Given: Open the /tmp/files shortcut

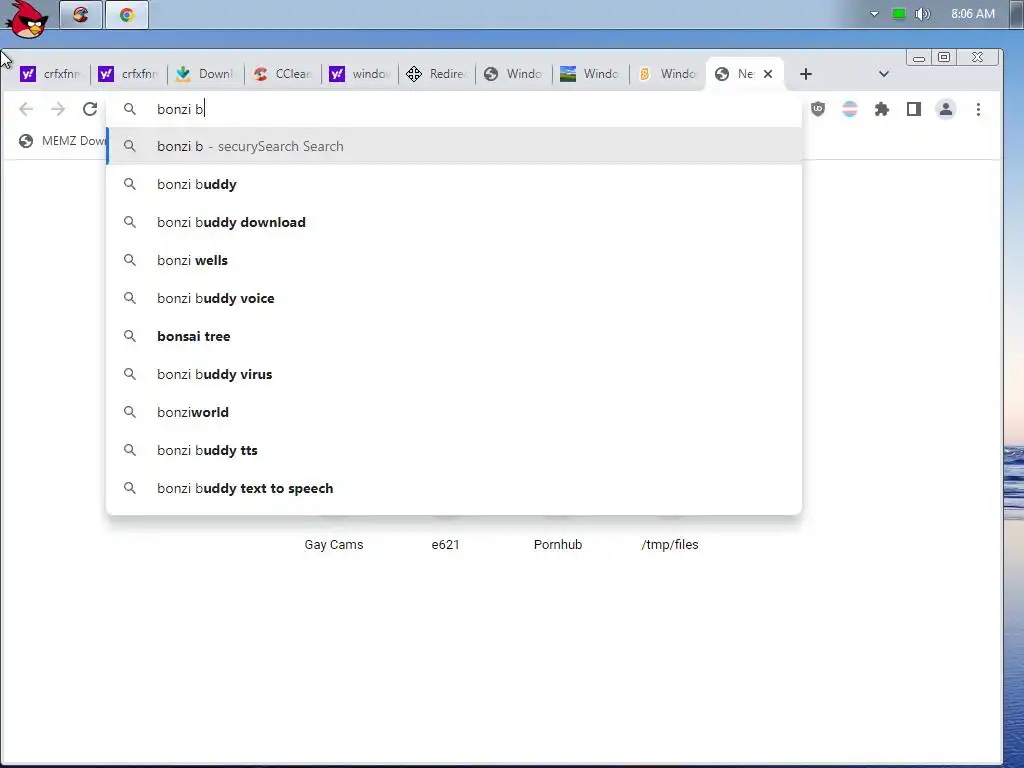Looking at the screenshot, I should click(670, 544).
